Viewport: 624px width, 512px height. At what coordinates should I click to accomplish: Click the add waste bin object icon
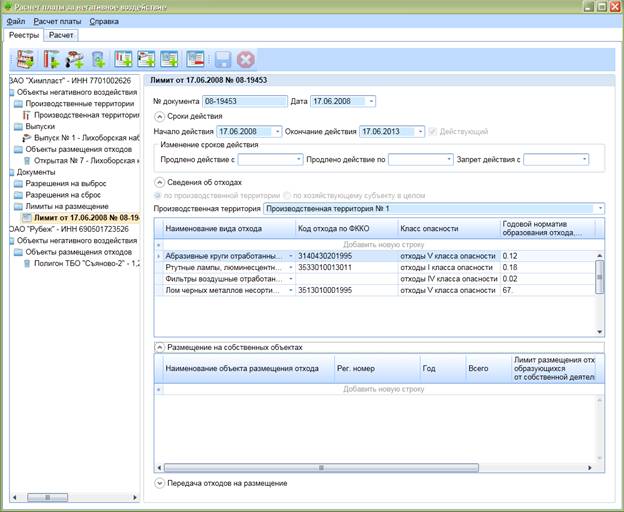pos(98,59)
